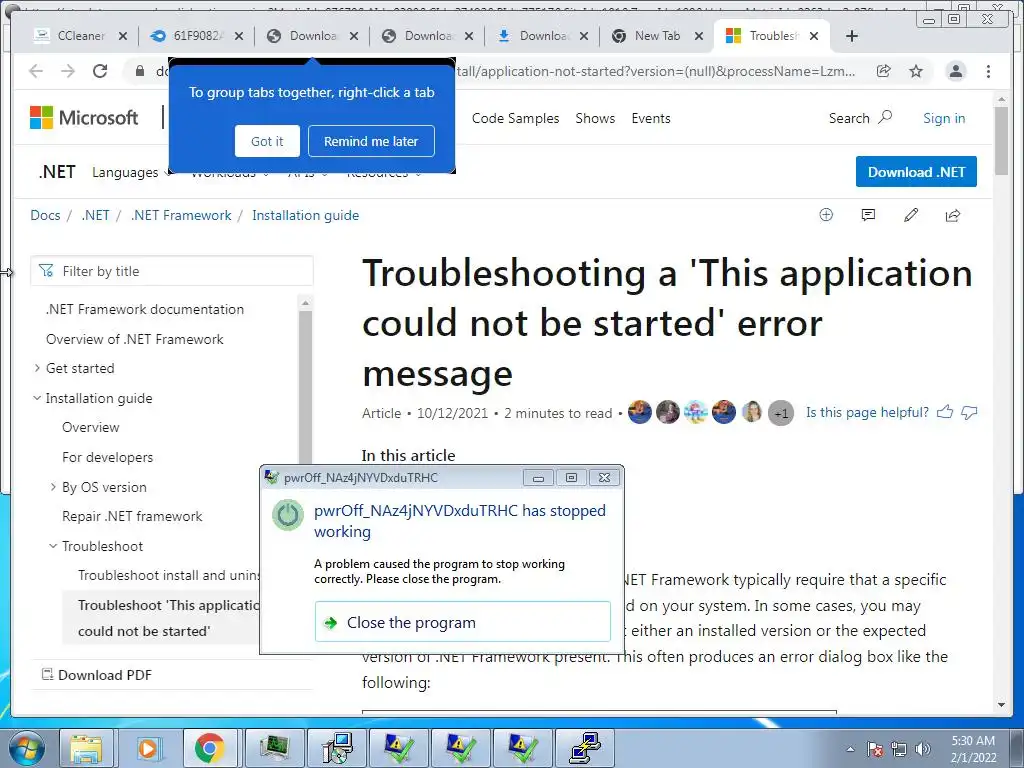This screenshot has height=768, width=1024.
Task: Click the Remind me later button
Action: (x=371, y=141)
